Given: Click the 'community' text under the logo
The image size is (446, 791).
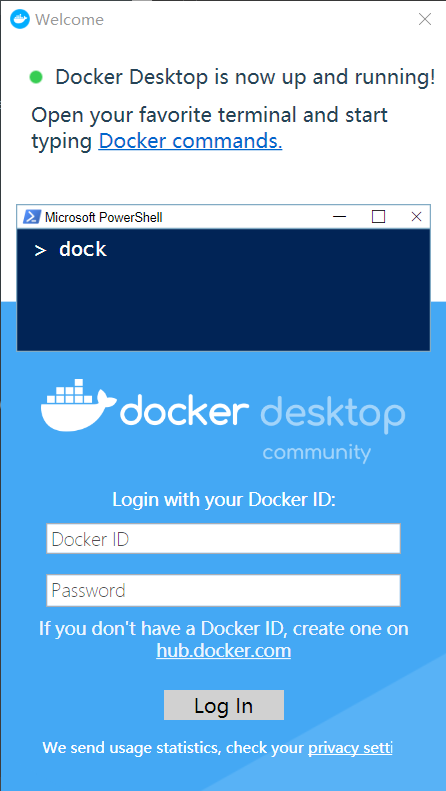Looking at the screenshot, I should tap(316, 452).
